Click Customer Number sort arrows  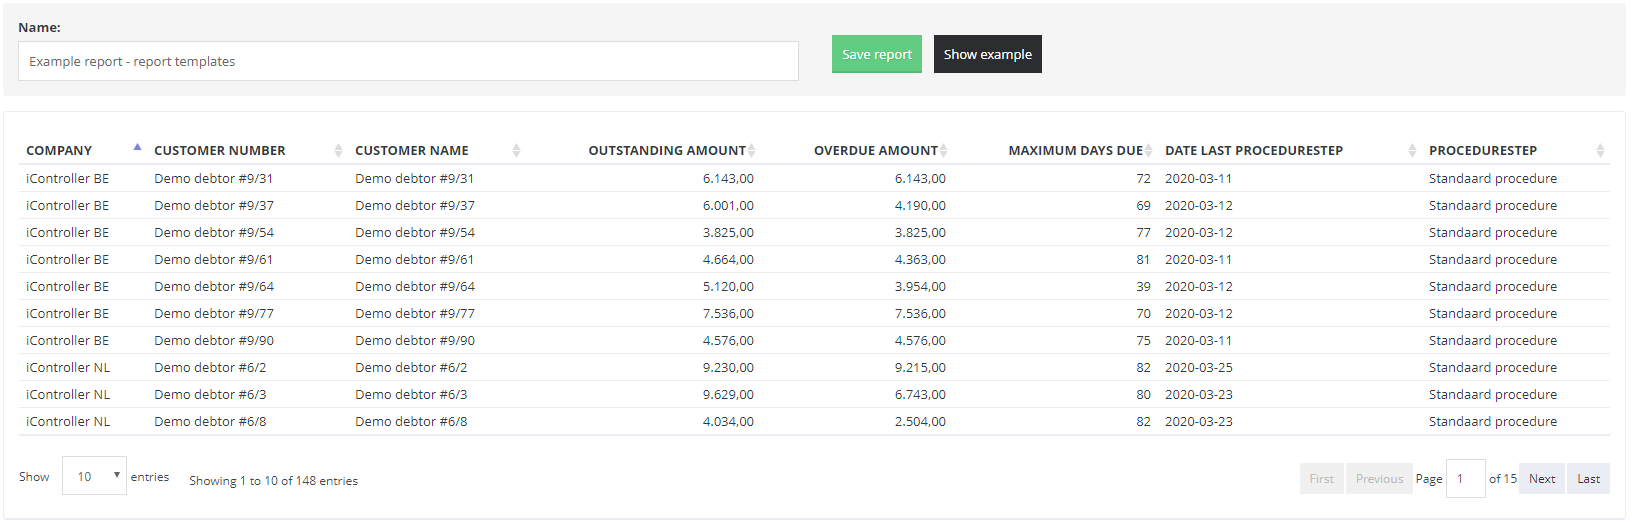tap(338, 150)
